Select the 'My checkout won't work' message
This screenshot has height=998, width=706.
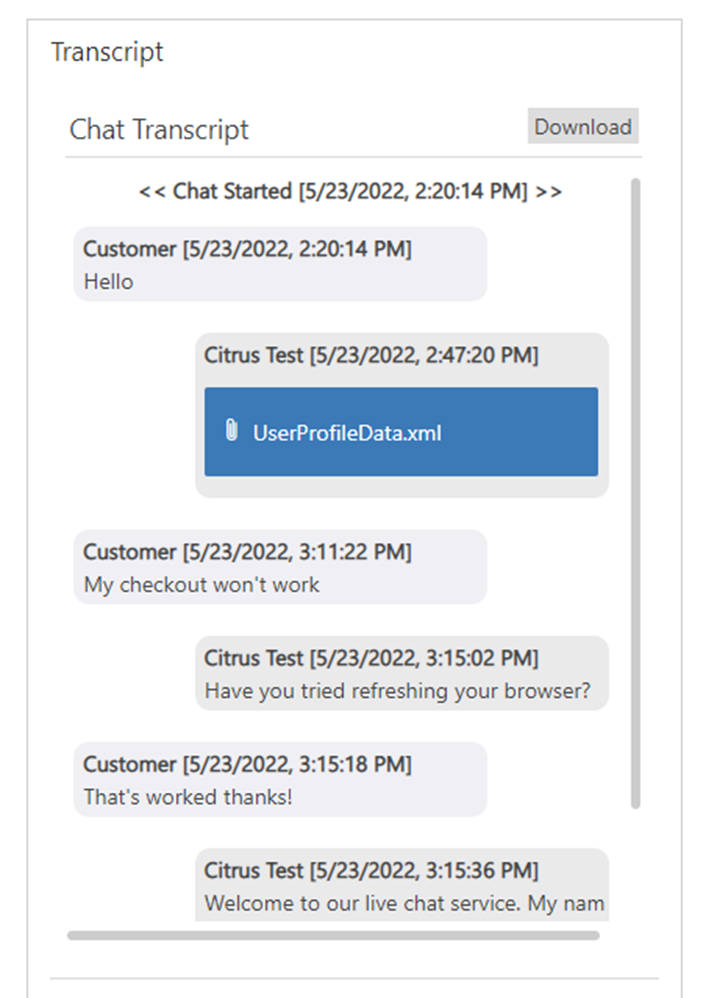click(201, 584)
